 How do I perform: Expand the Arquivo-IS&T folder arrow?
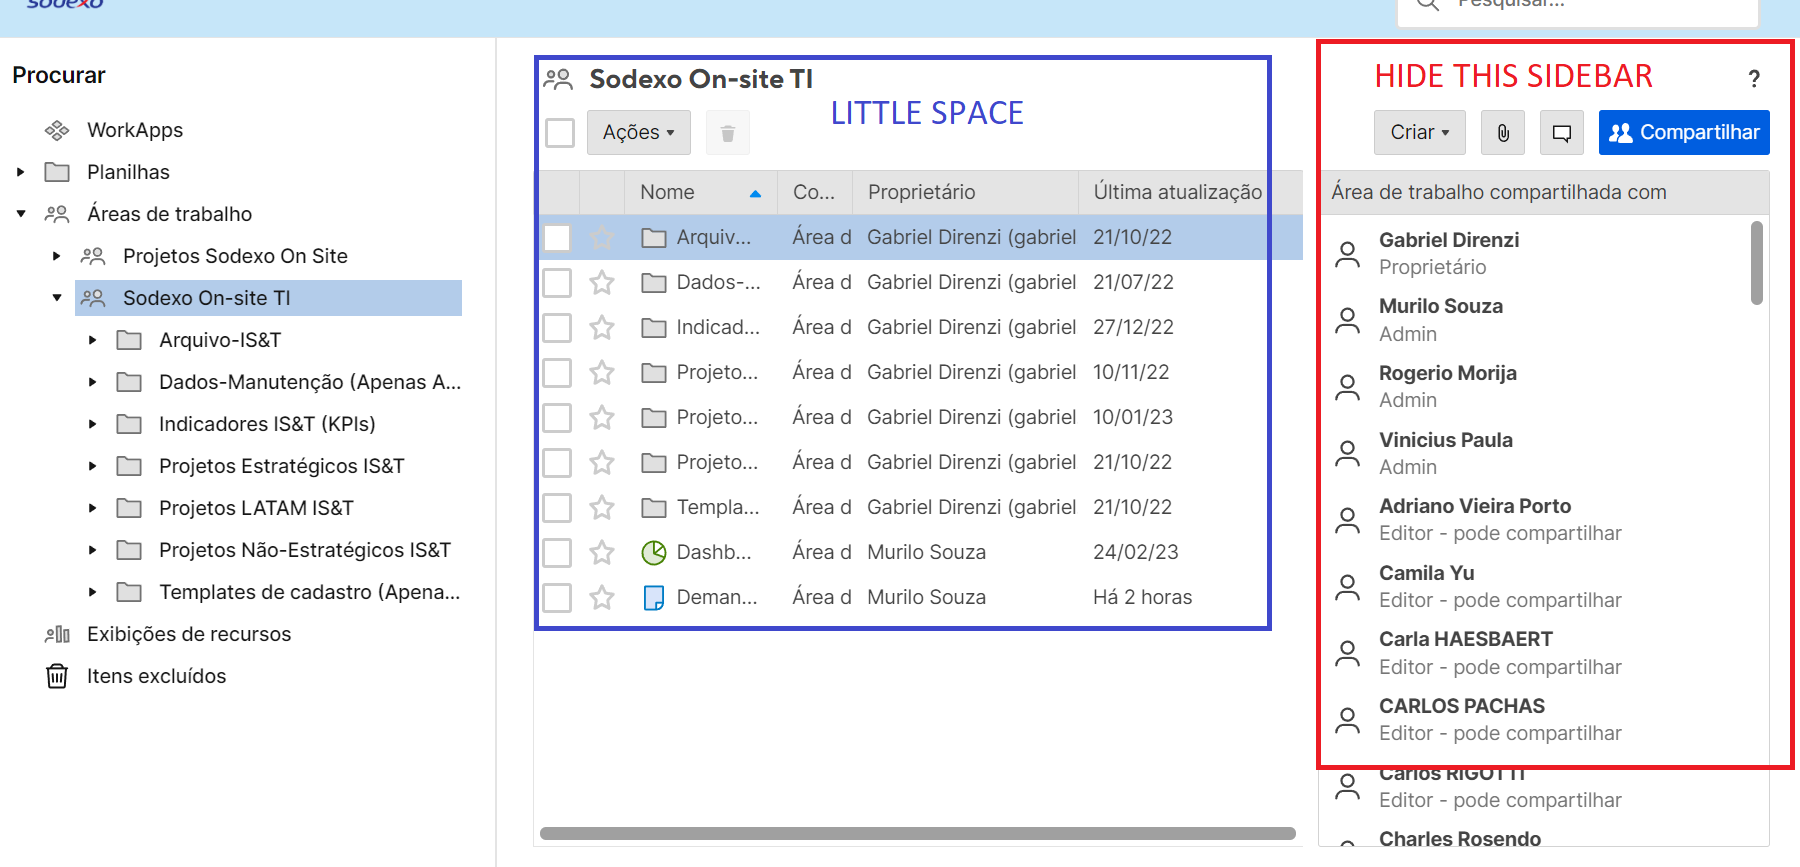[x=92, y=340]
